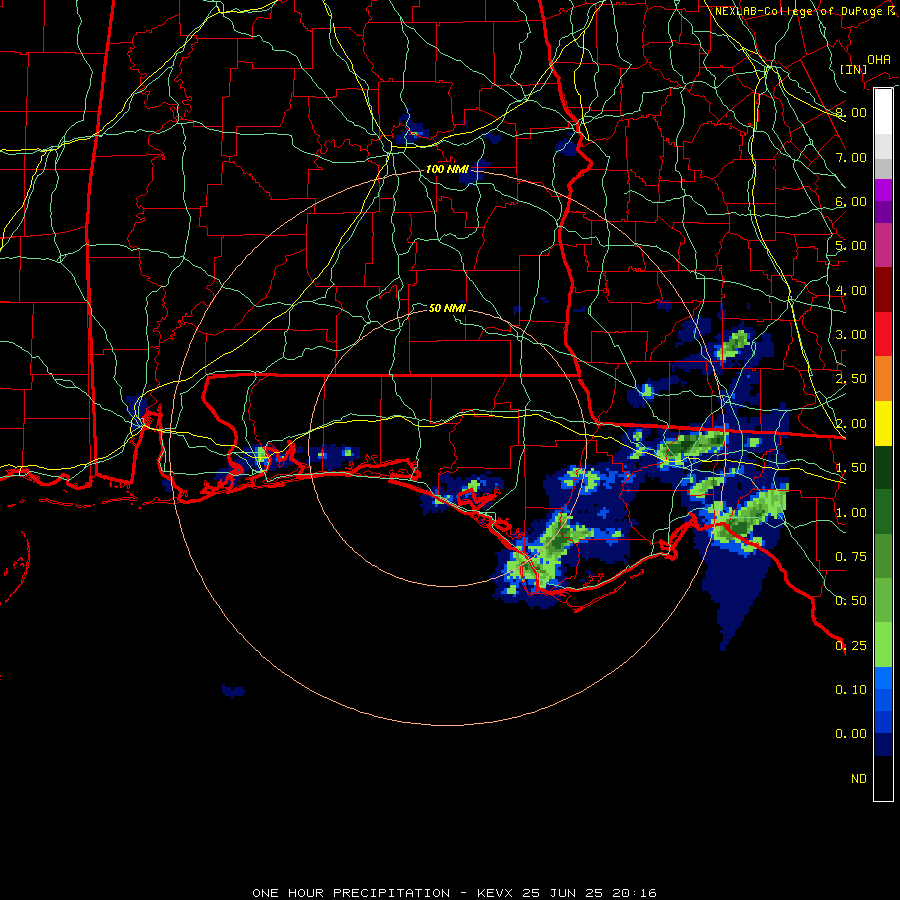Click the 7.00 legend value

click(851, 157)
